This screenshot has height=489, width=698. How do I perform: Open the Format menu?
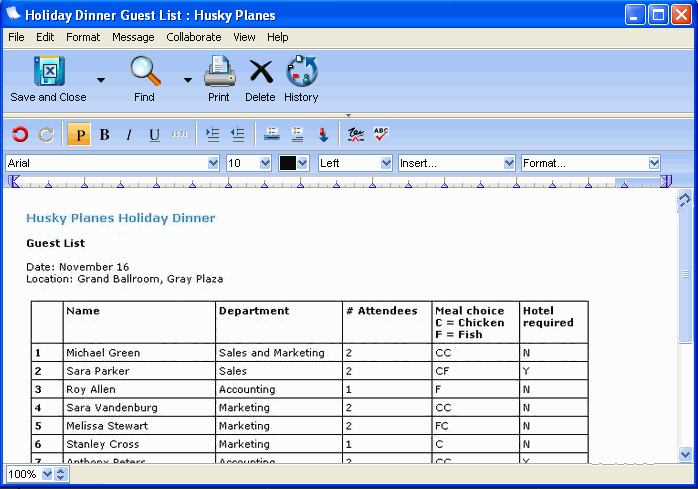coord(83,37)
